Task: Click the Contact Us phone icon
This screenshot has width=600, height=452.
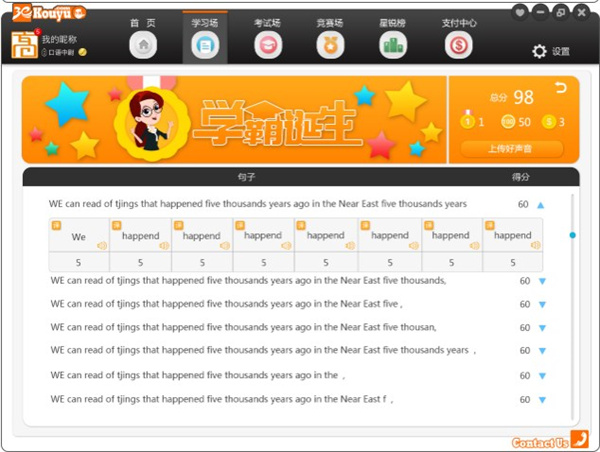Action: [x=580, y=439]
